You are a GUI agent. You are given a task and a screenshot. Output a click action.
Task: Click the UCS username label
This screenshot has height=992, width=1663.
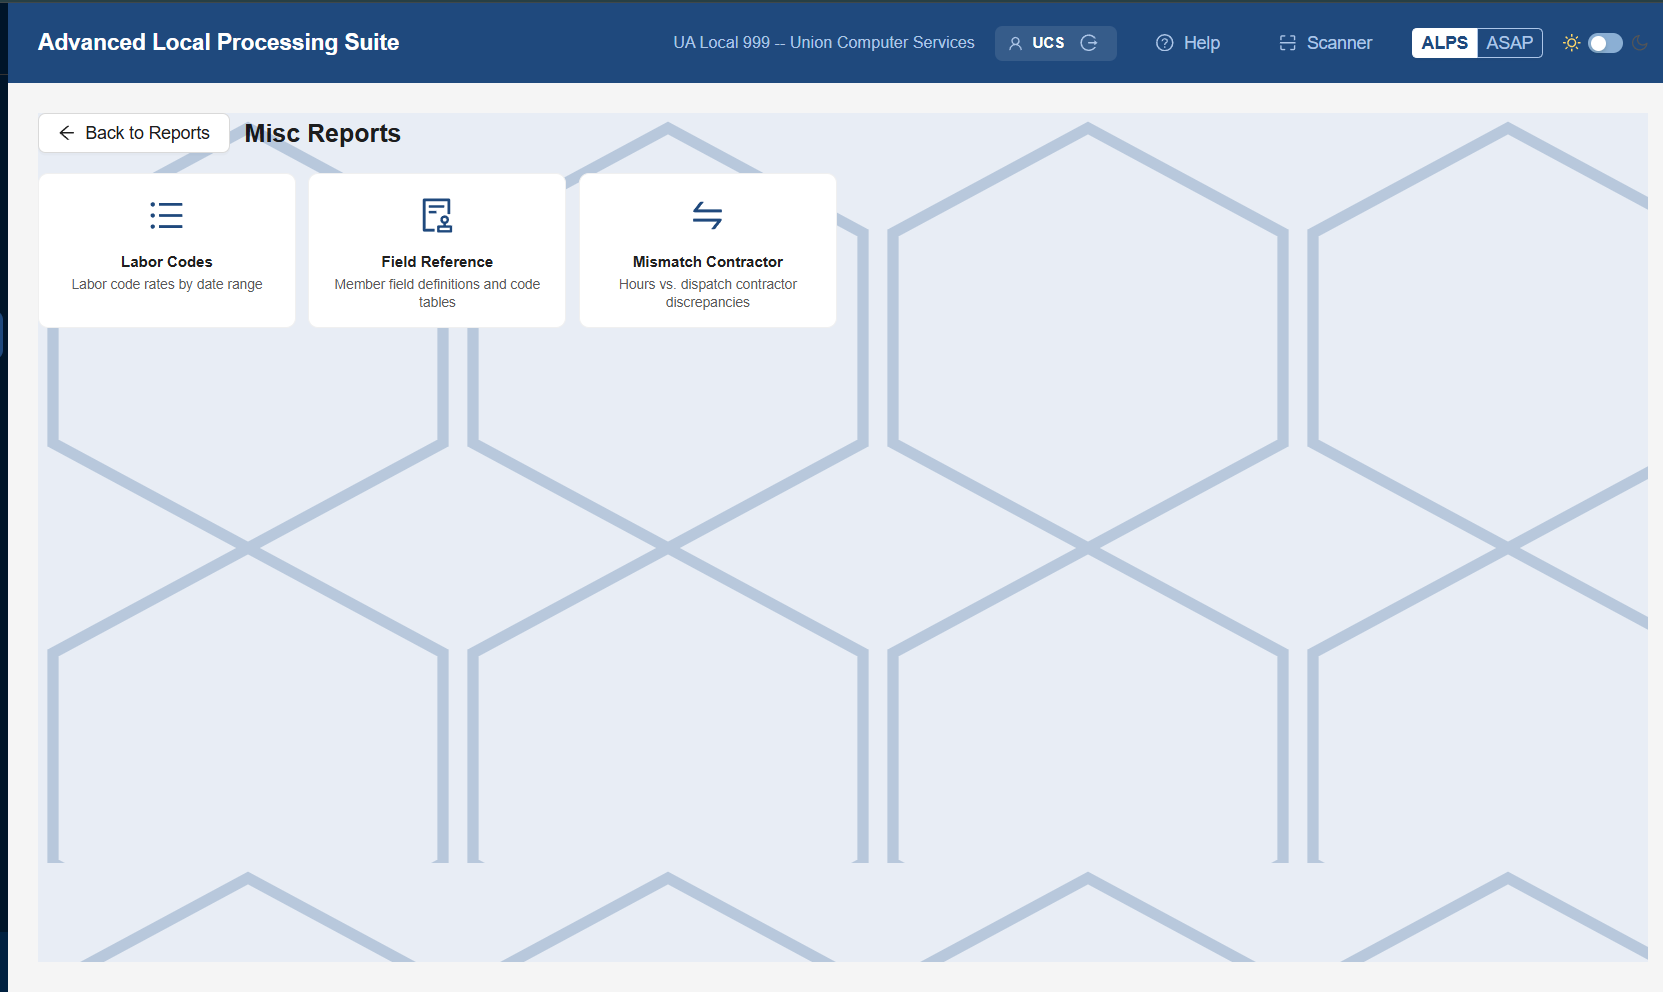tap(1048, 43)
